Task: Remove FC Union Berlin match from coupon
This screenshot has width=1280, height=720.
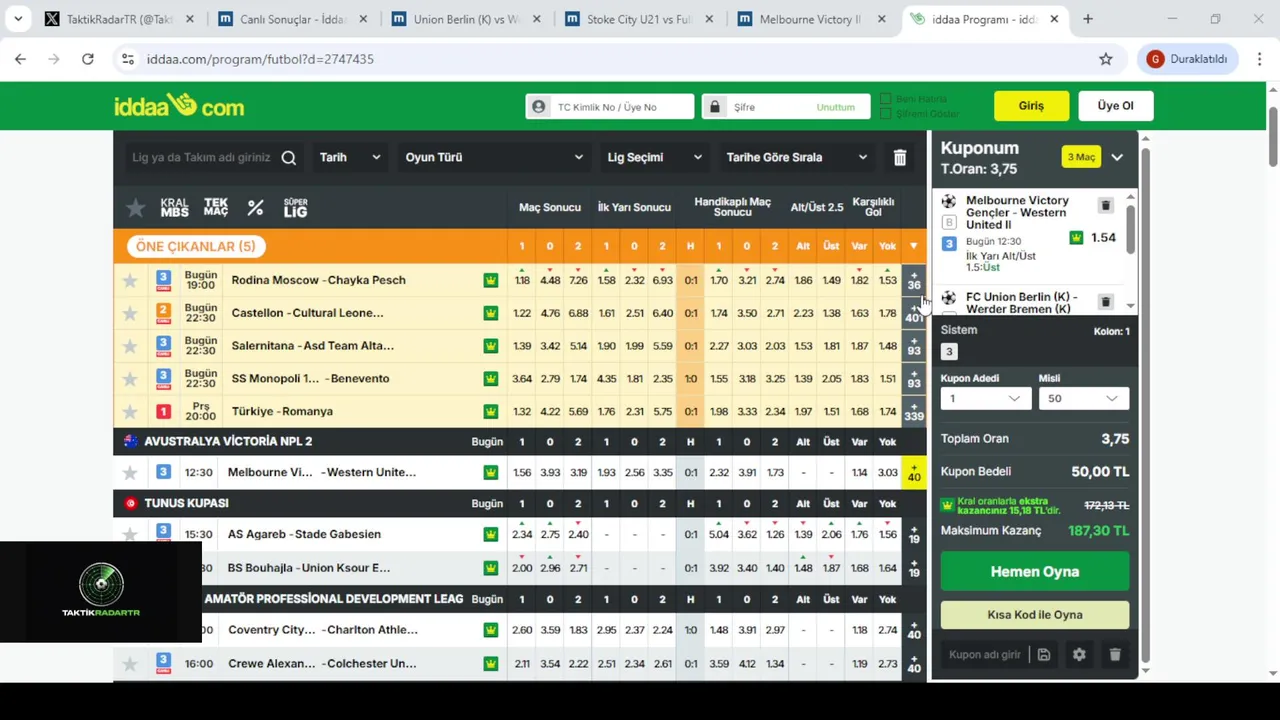Action: 1105,301
